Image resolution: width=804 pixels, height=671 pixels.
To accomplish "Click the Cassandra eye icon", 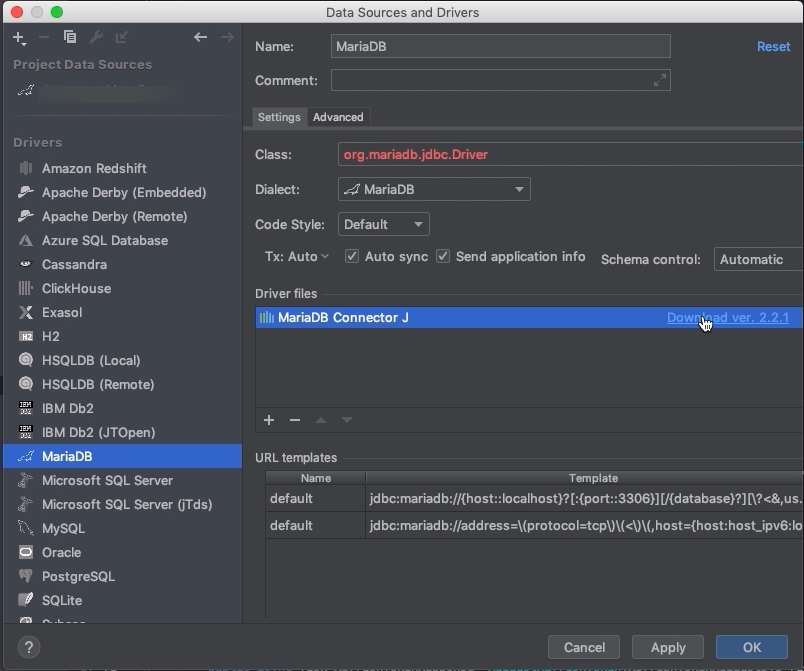I will tap(26, 264).
